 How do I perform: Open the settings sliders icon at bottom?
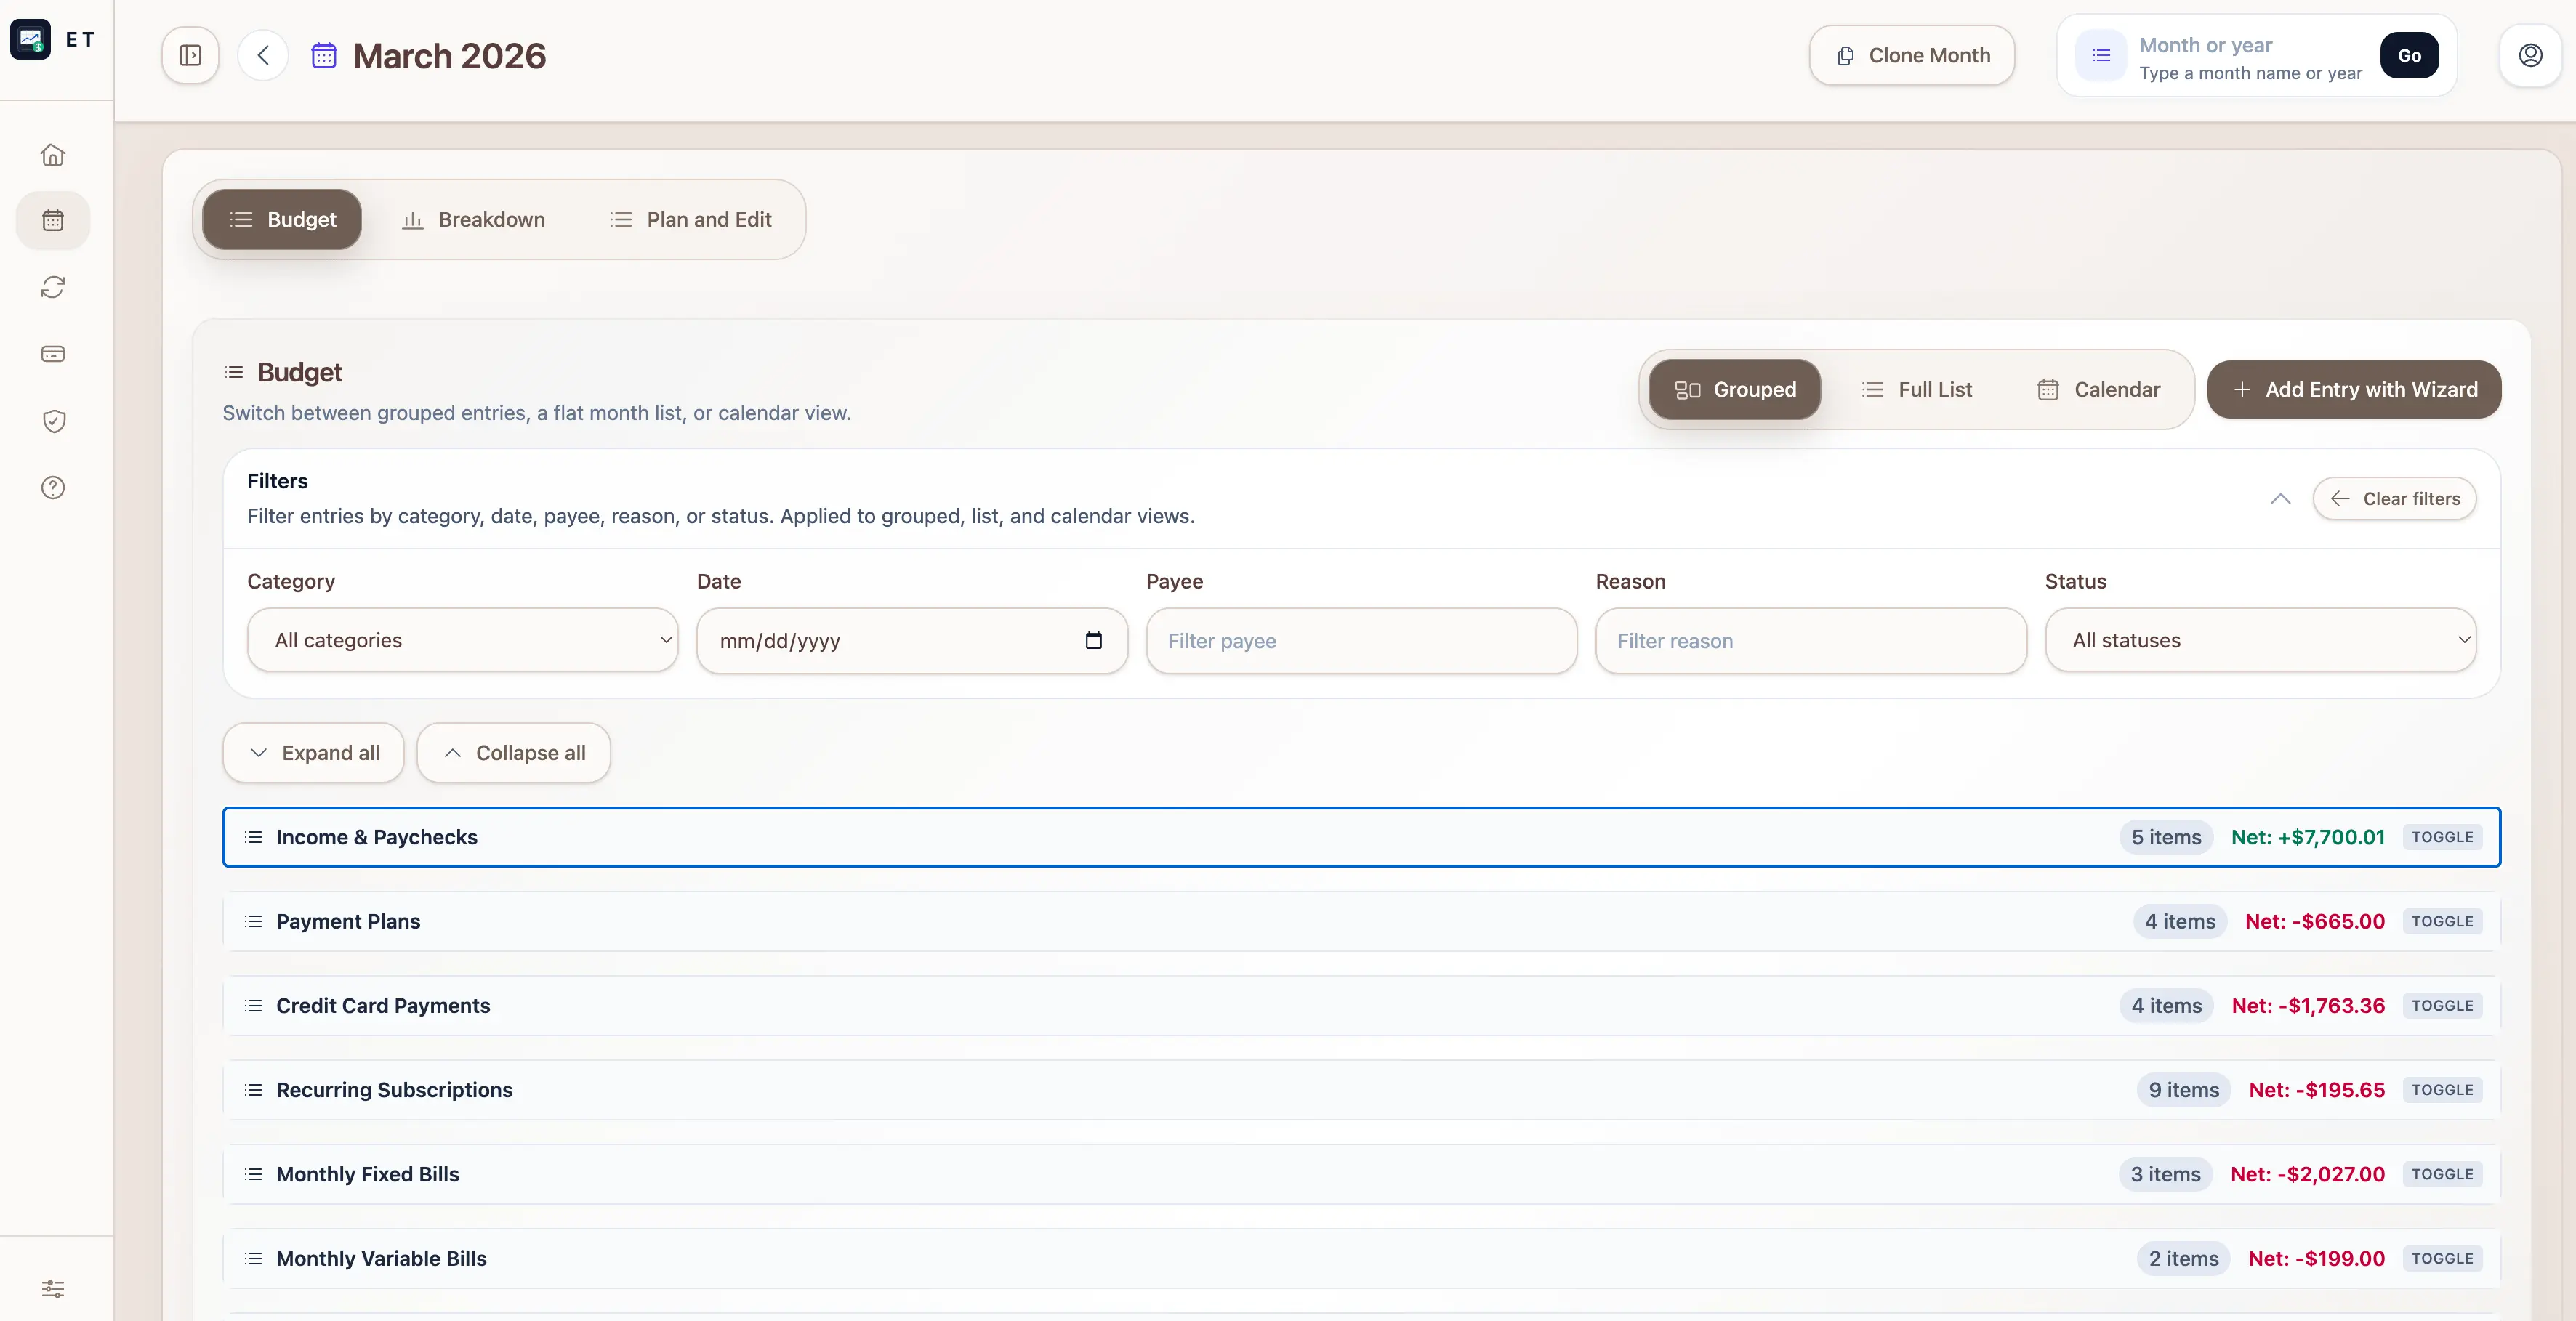[x=53, y=1288]
